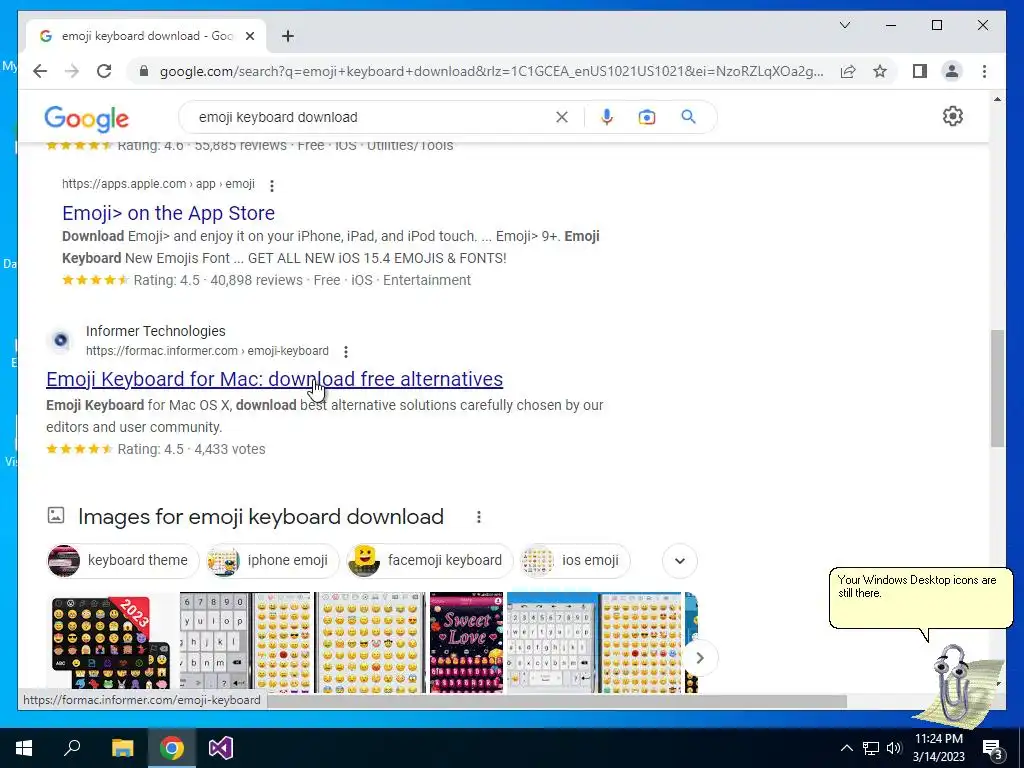Select the ios emoji image filter chip
Image resolution: width=1024 pixels, height=768 pixels.
pos(575,560)
